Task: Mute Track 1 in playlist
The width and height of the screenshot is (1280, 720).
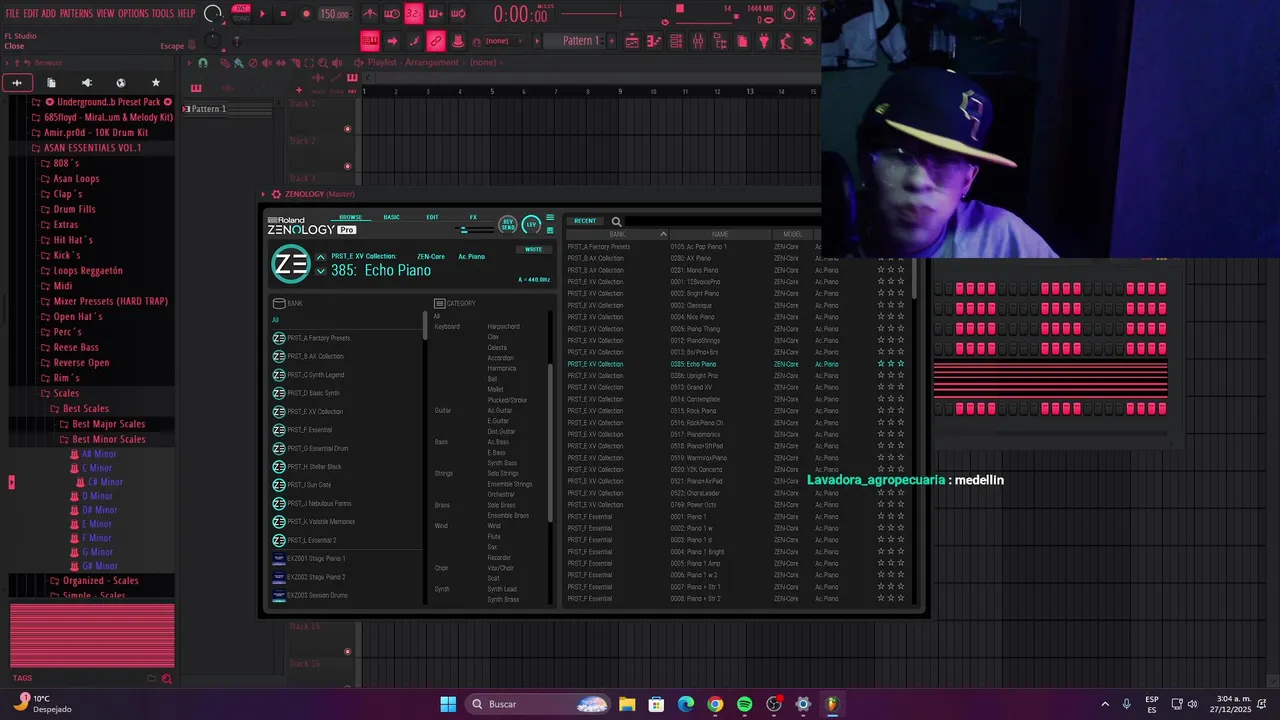Action: coord(347,128)
